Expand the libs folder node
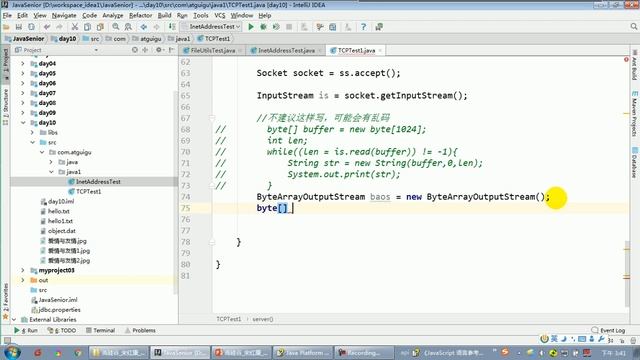Image resolution: width=640 pixels, height=360 pixels. click(x=32, y=132)
